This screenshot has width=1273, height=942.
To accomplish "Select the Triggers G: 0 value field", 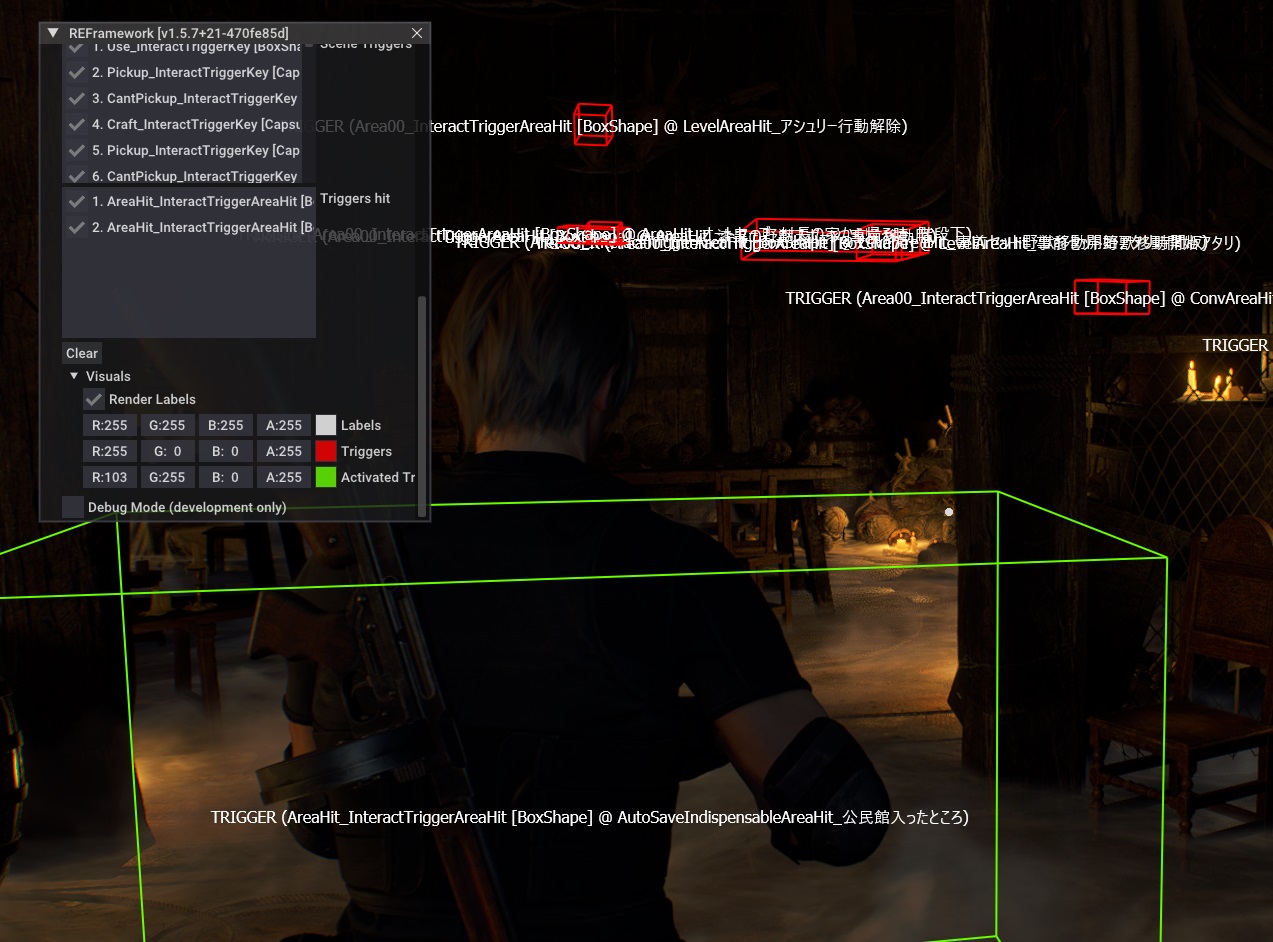I will tap(168, 451).
